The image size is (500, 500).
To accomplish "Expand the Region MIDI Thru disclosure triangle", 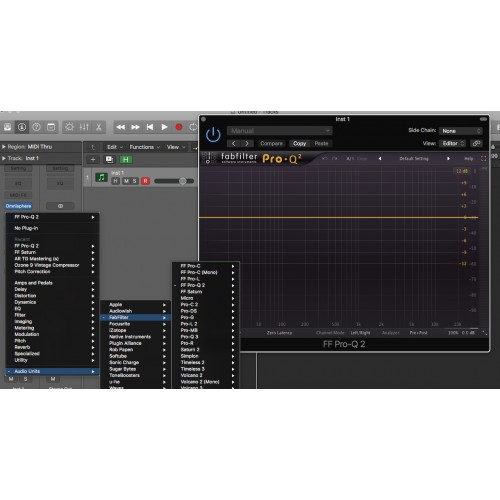I will coord(4,147).
